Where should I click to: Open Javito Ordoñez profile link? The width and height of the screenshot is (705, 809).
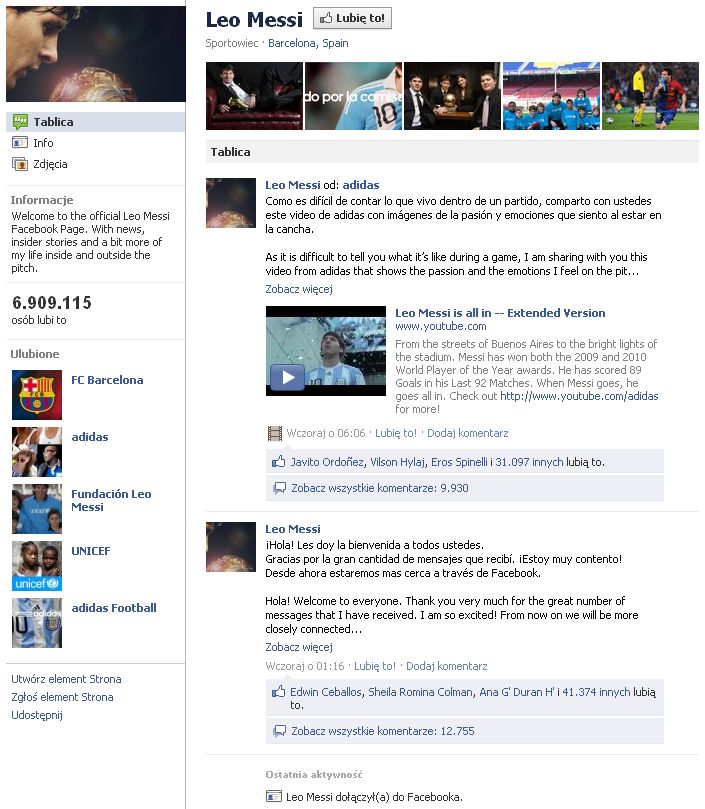tap(328, 462)
